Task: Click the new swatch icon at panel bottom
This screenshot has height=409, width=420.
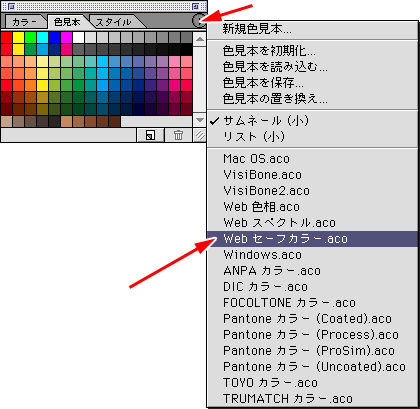Action: 150,135
